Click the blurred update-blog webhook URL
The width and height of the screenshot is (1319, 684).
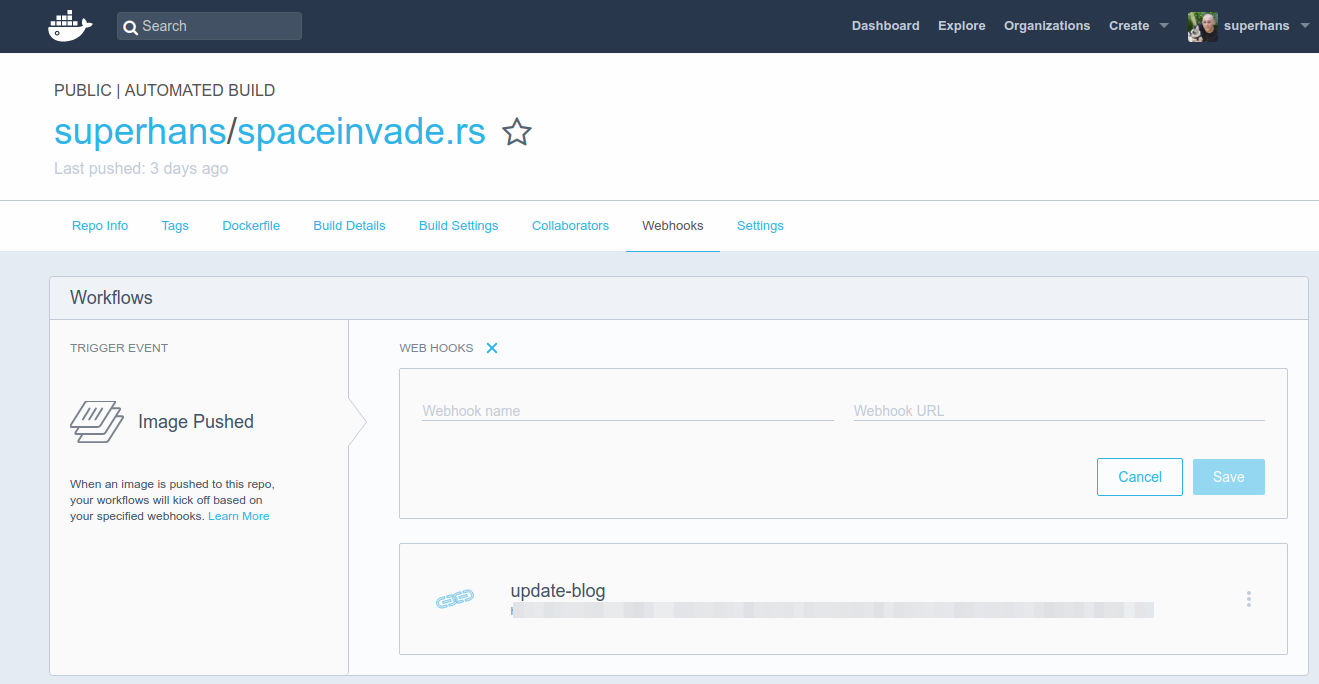(x=832, y=609)
